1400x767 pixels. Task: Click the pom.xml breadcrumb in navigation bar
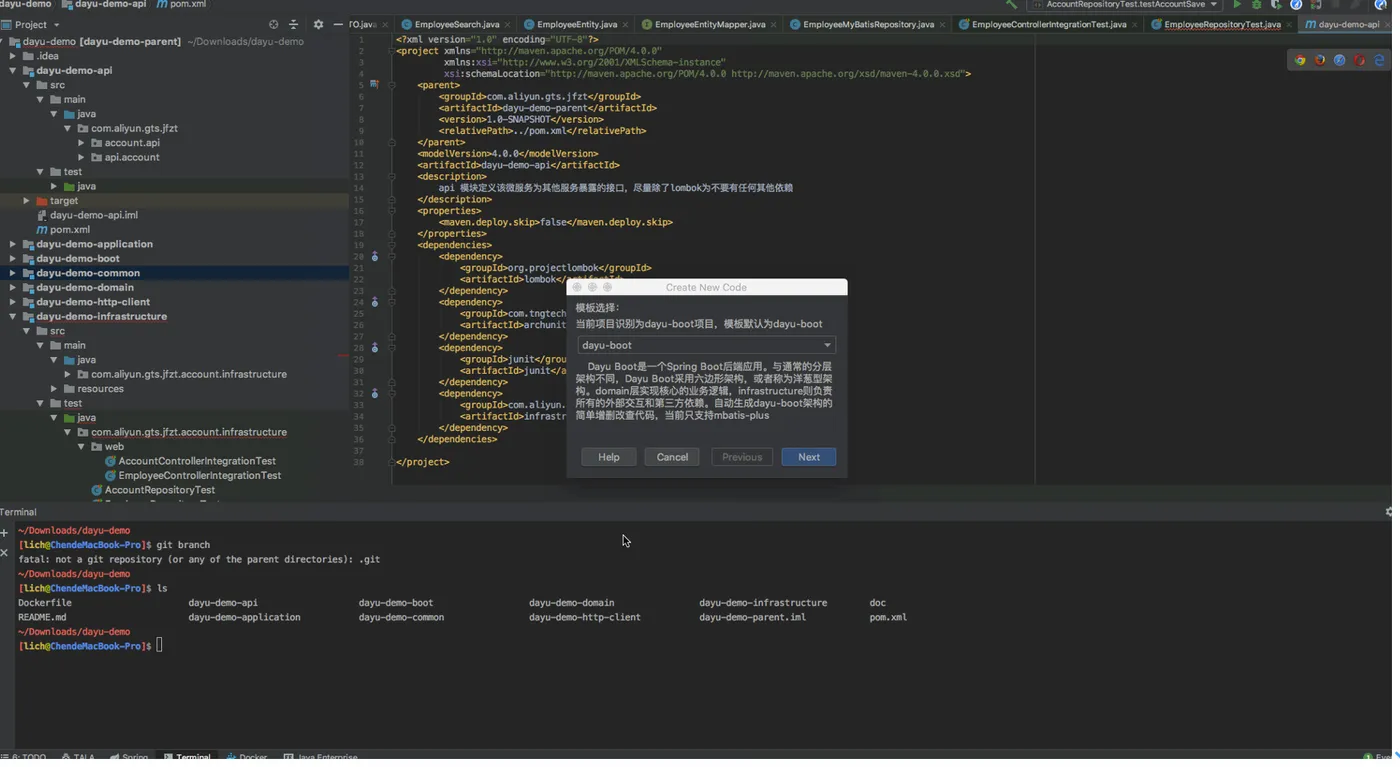pyautogui.click(x=182, y=5)
